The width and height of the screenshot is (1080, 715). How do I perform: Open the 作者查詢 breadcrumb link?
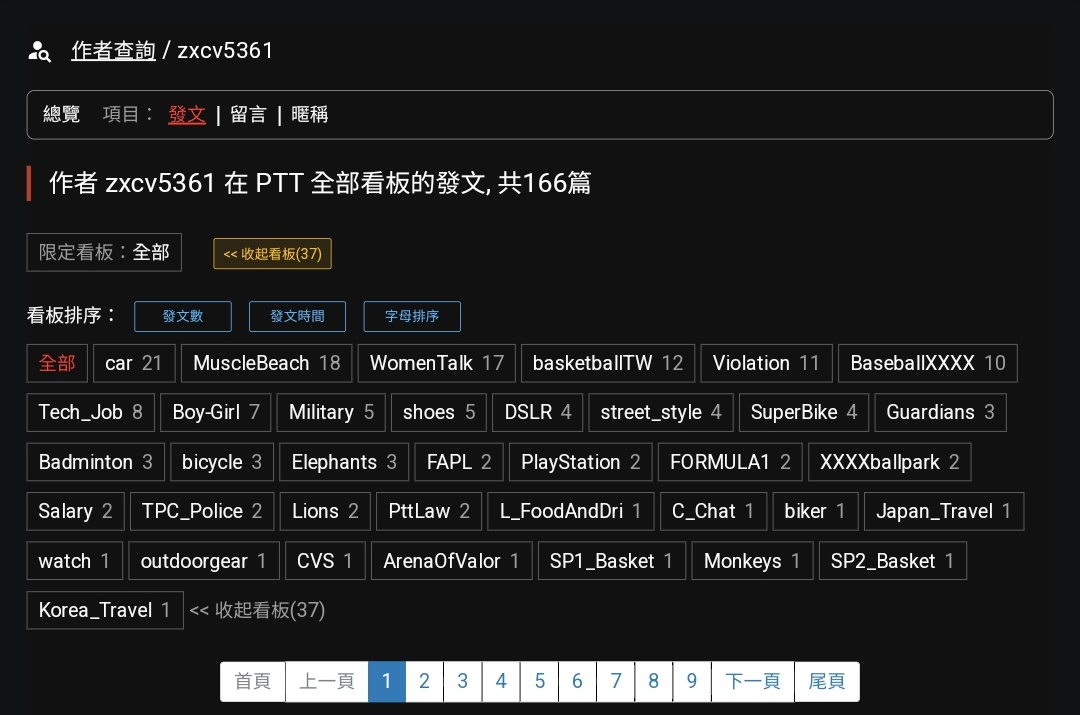[x=113, y=51]
